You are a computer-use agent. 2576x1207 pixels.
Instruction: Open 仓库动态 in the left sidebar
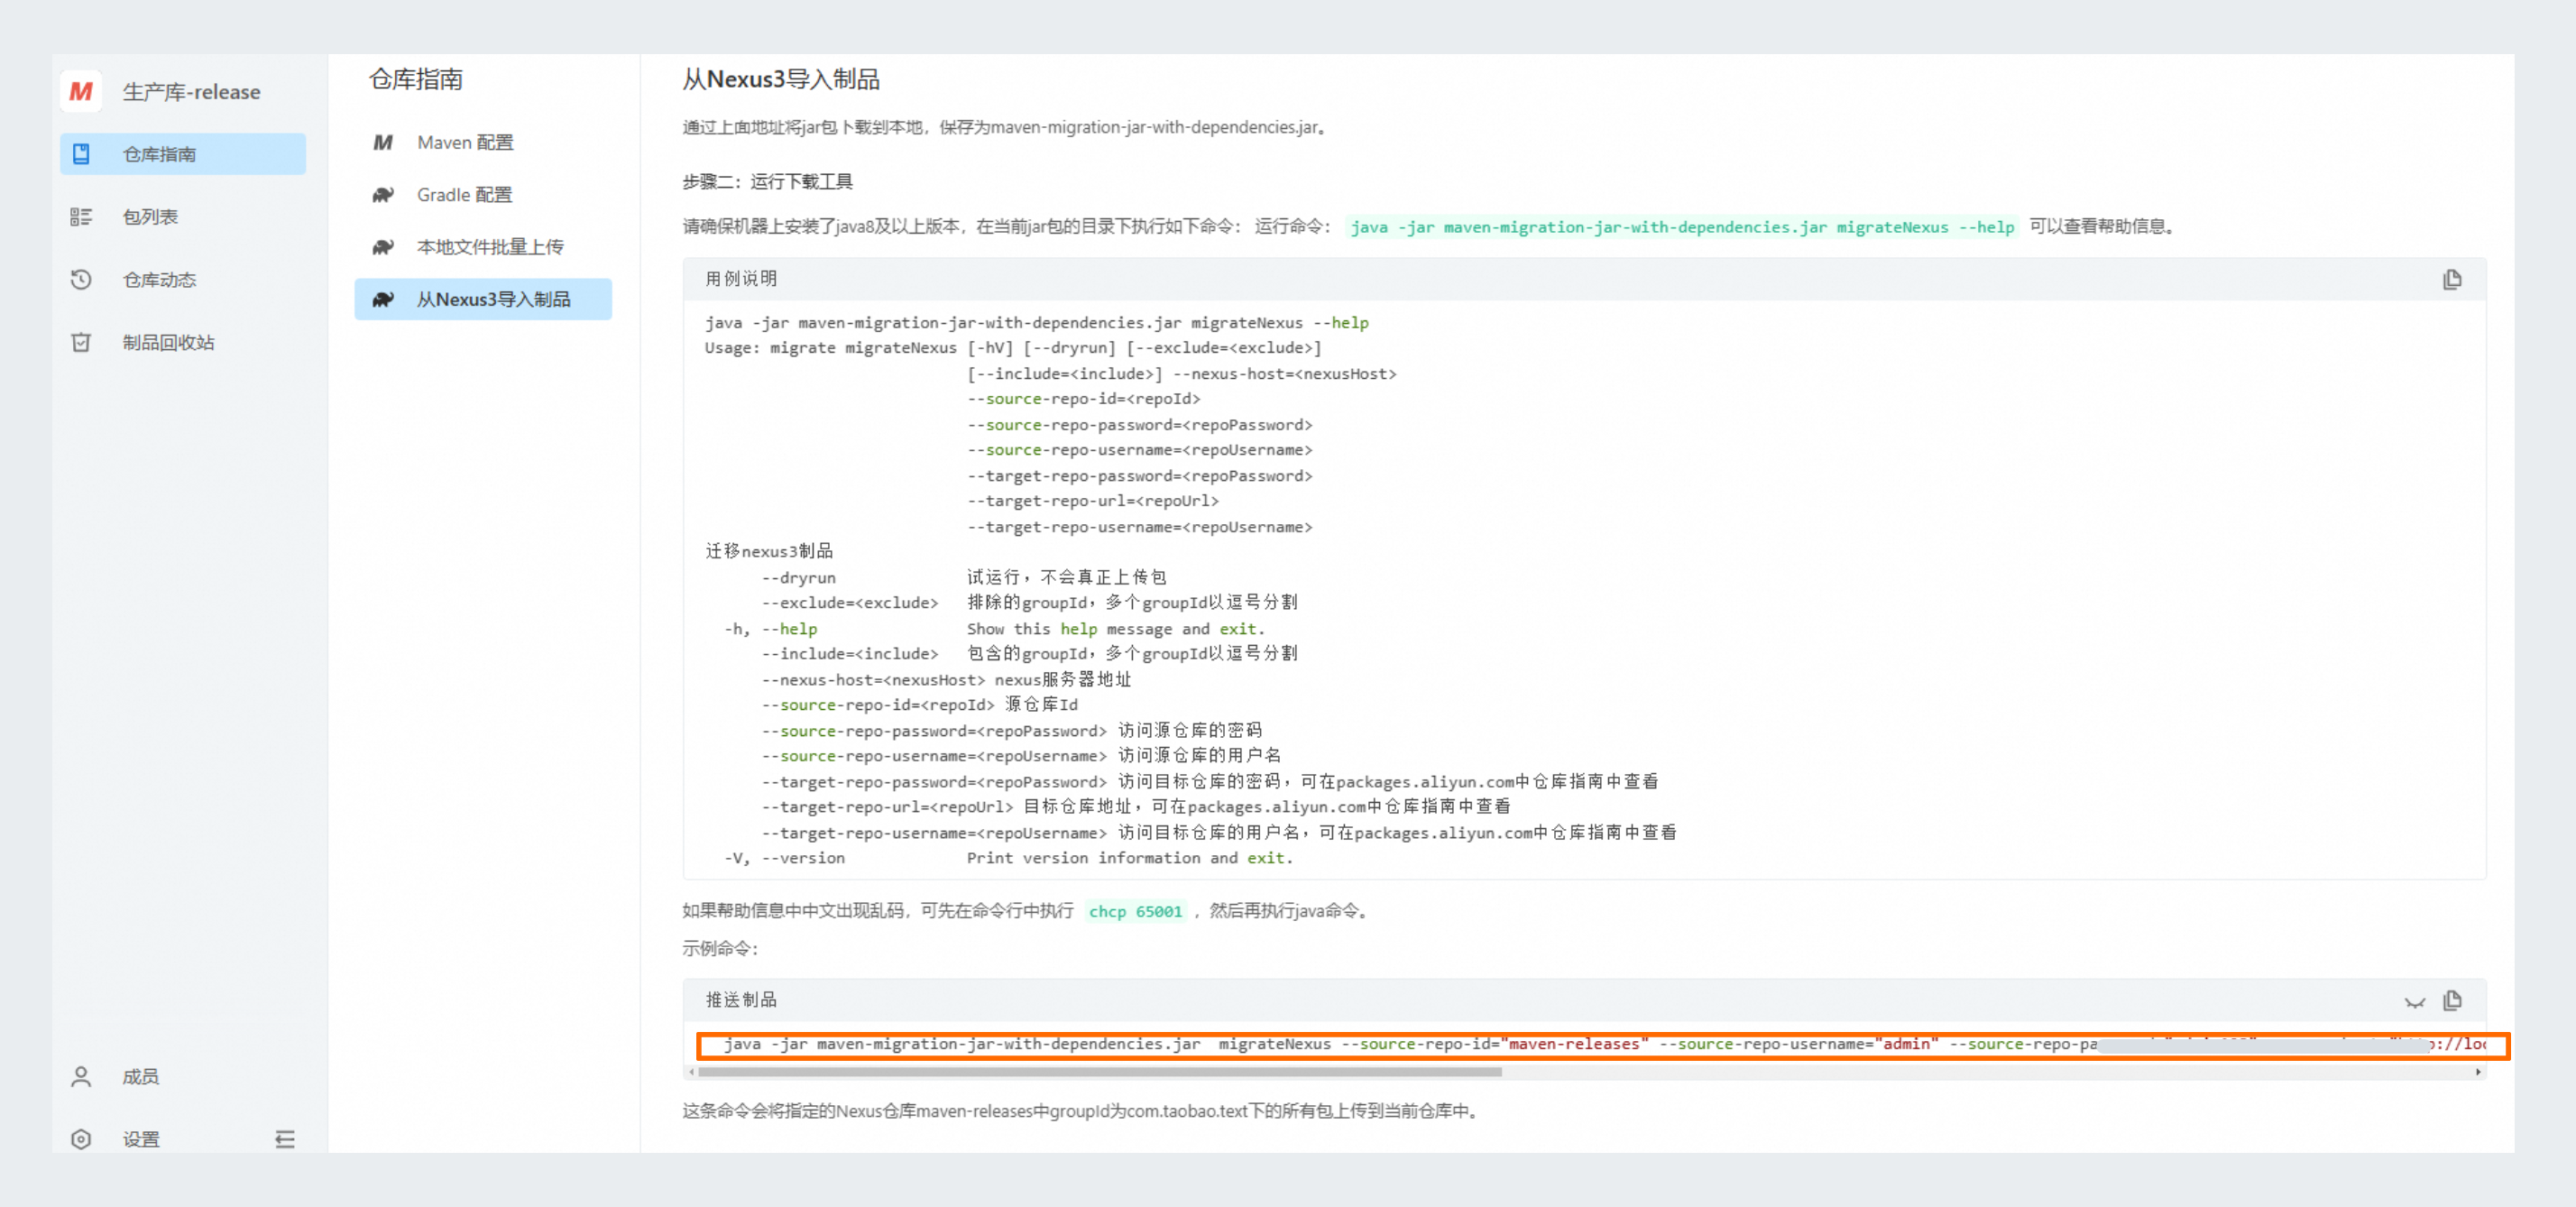(183, 280)
